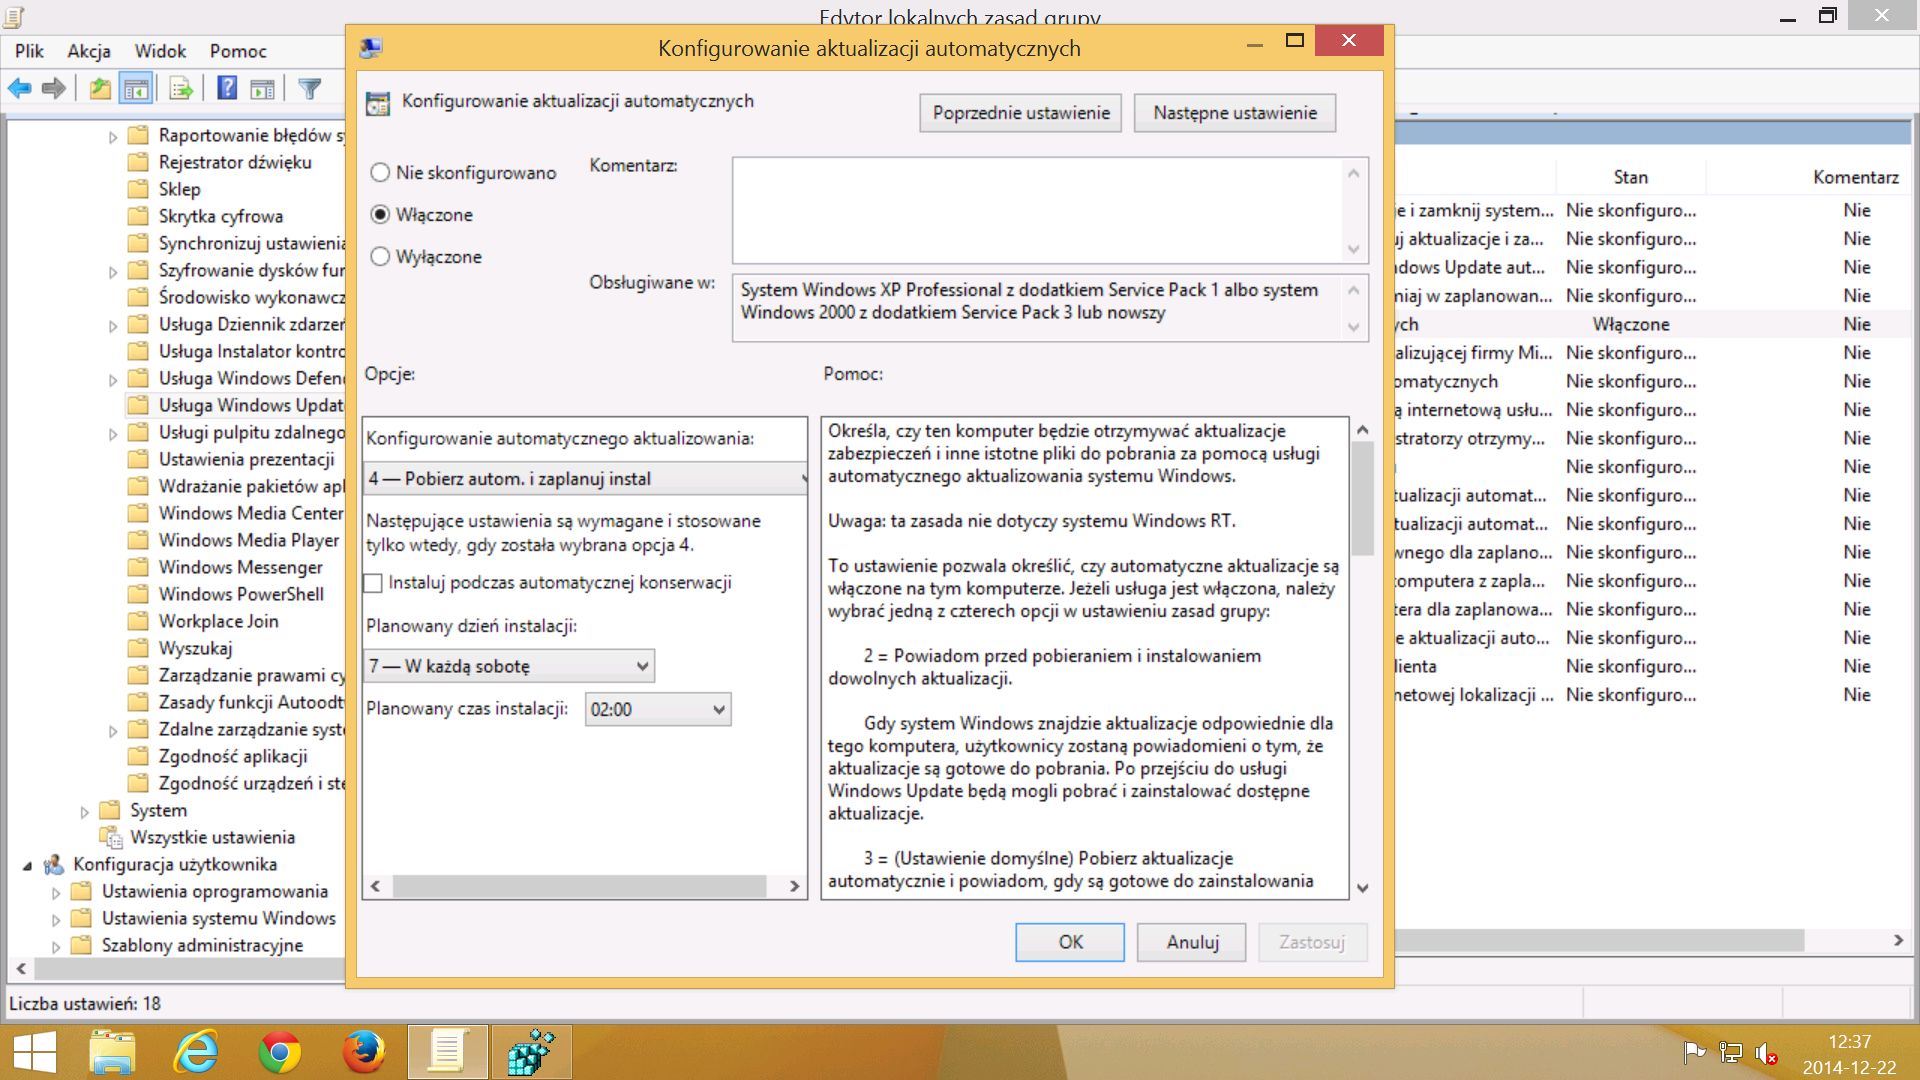Select the Wyłączone radio button
The height and width of the screenshot is (1080, 1920).
[x=380, y=257]
